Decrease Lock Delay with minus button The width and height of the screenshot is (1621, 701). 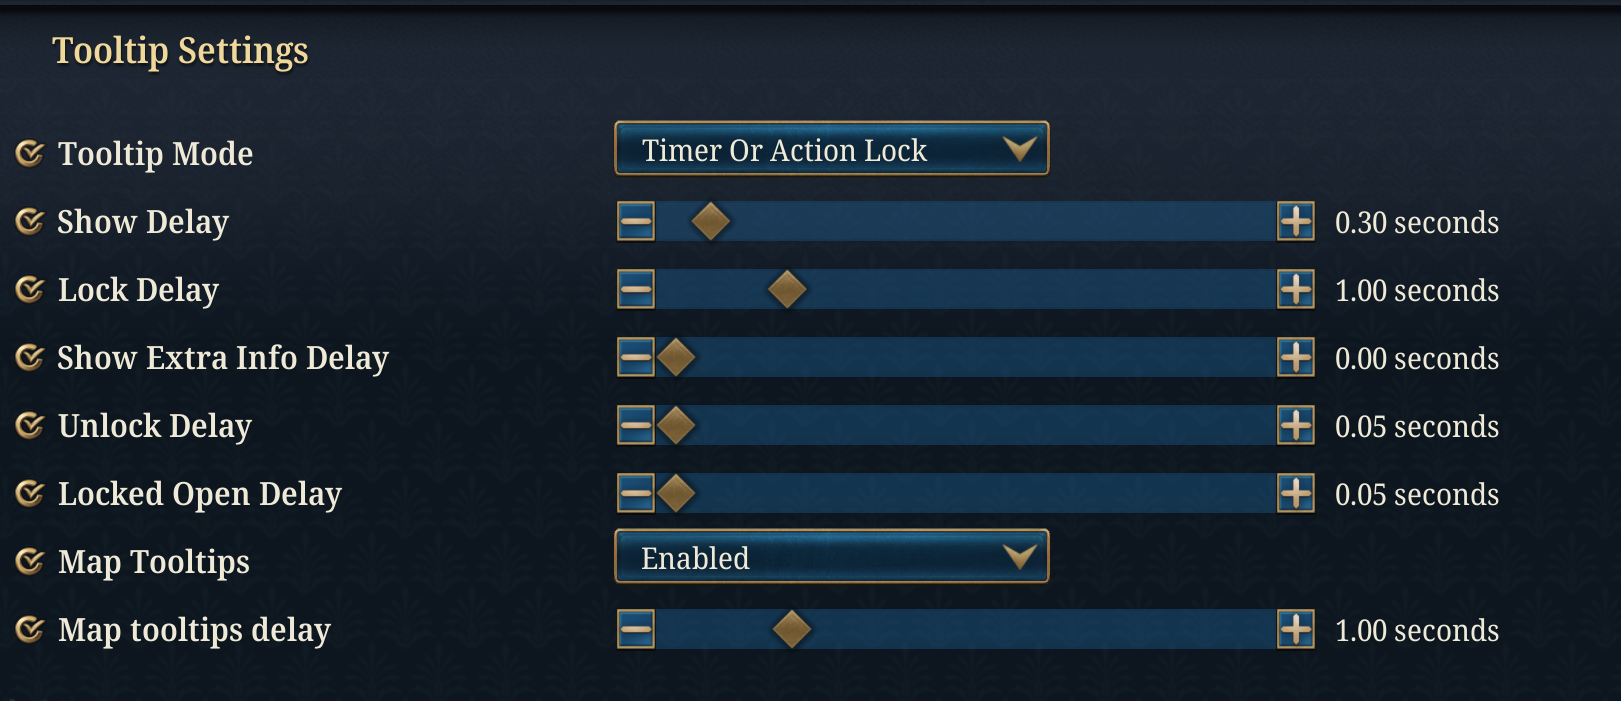(636, 289)
